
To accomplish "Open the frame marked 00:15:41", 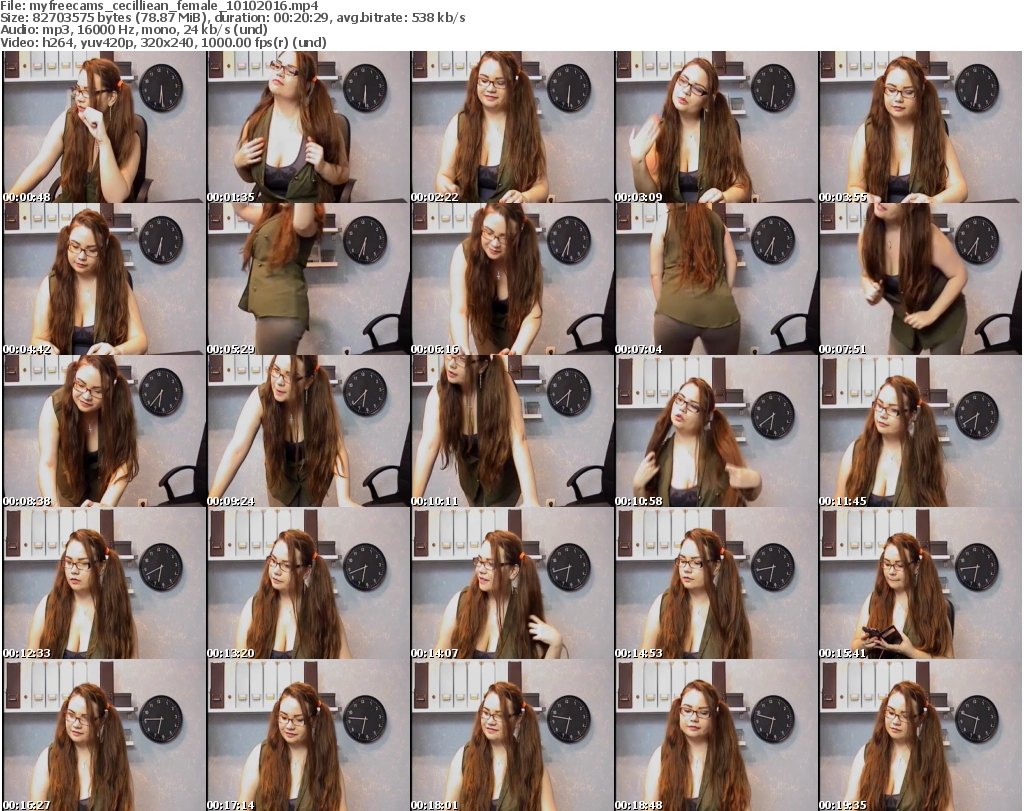I will tap(920, 583).
